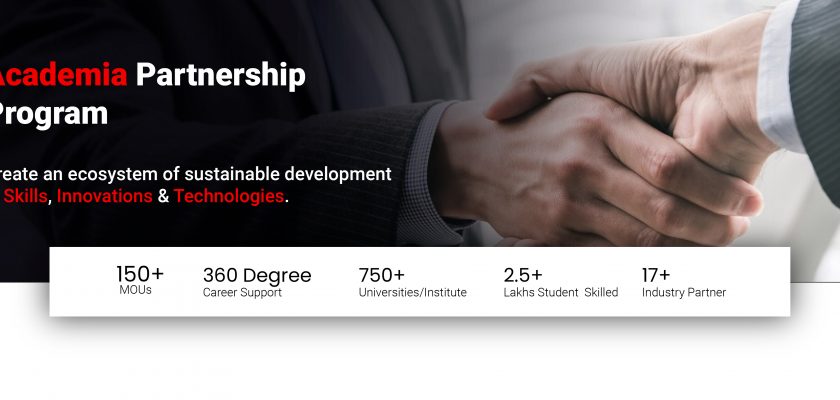Viewport: 840px width, 400px height.
Task: Click the red Academia heading word
Action: 64,75
